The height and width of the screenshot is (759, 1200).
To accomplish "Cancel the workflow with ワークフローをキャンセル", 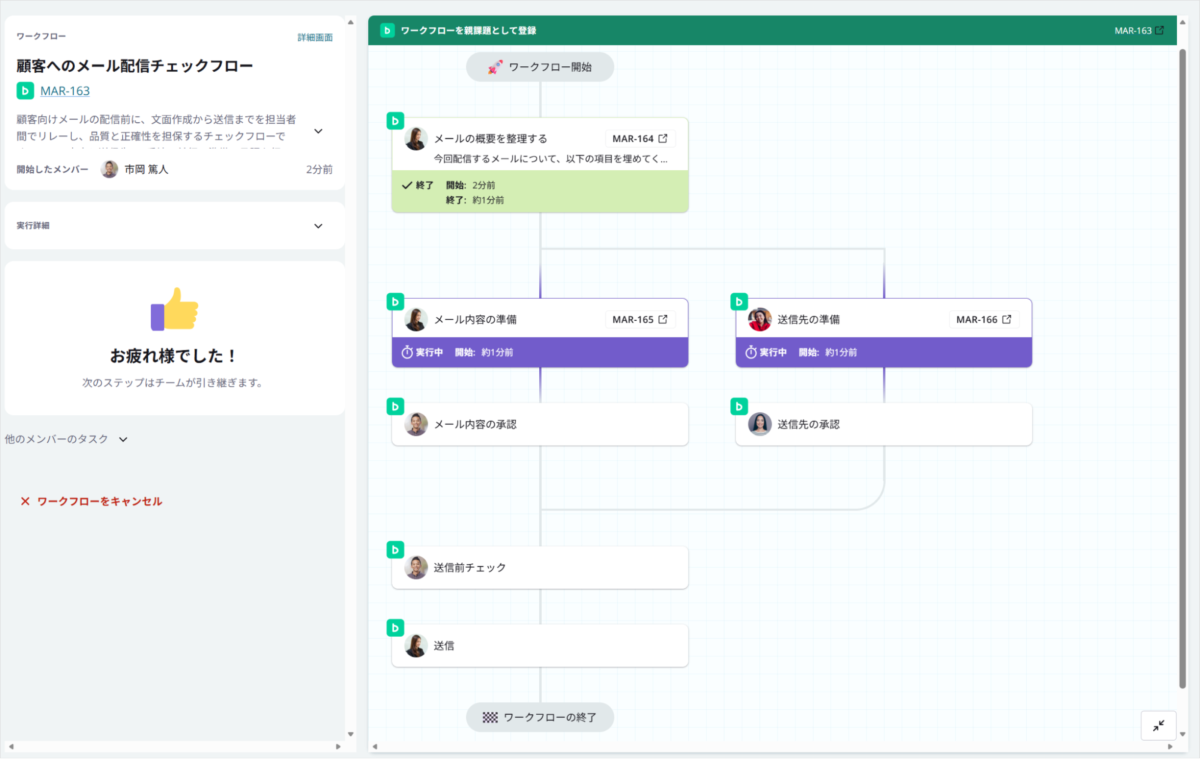I will (91, 501).
